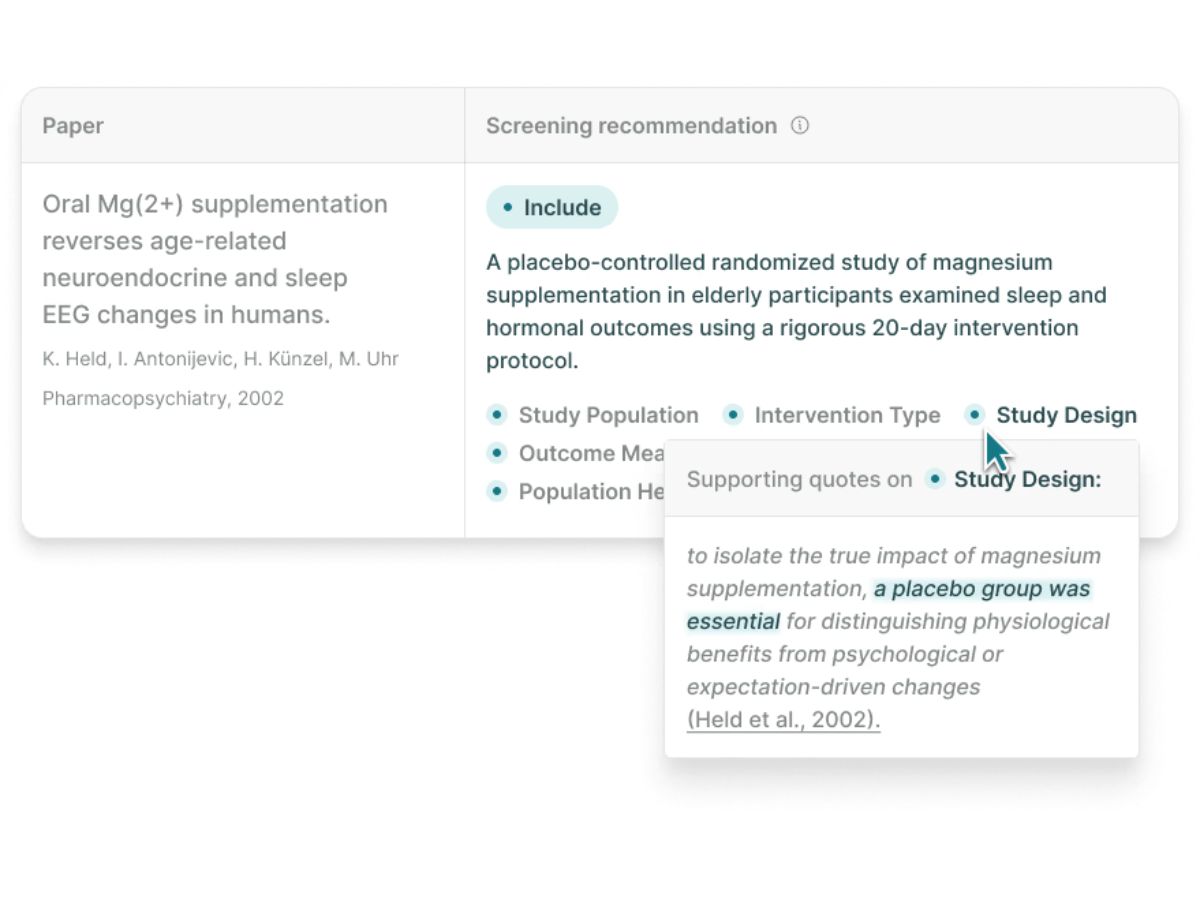Click the dot icon in popup header
This screenshot has height=900, width=1200.
(x=934, y=479)
